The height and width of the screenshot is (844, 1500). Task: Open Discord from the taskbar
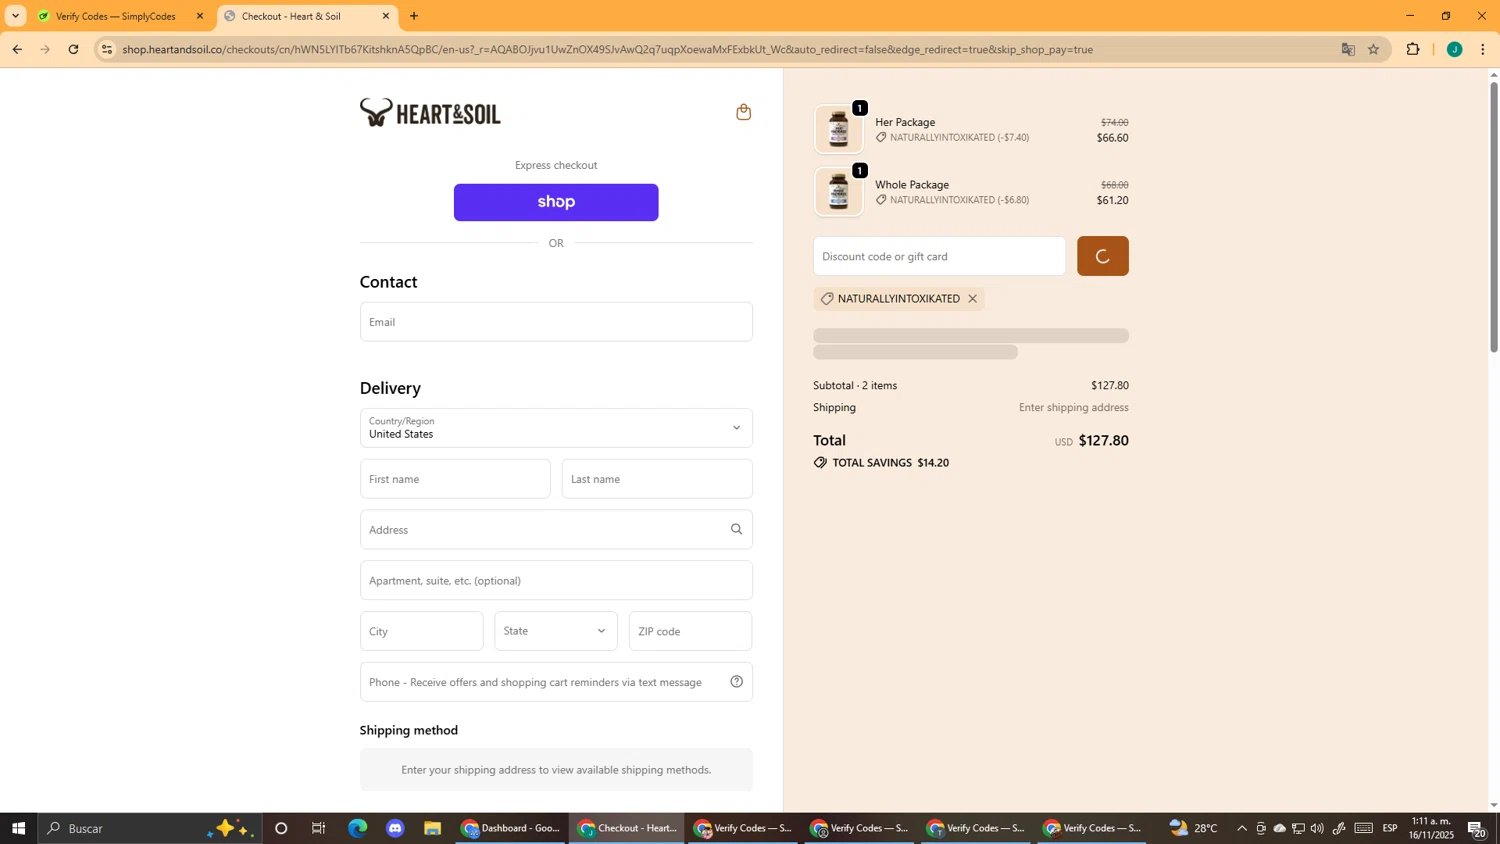(x=395, y=829)
